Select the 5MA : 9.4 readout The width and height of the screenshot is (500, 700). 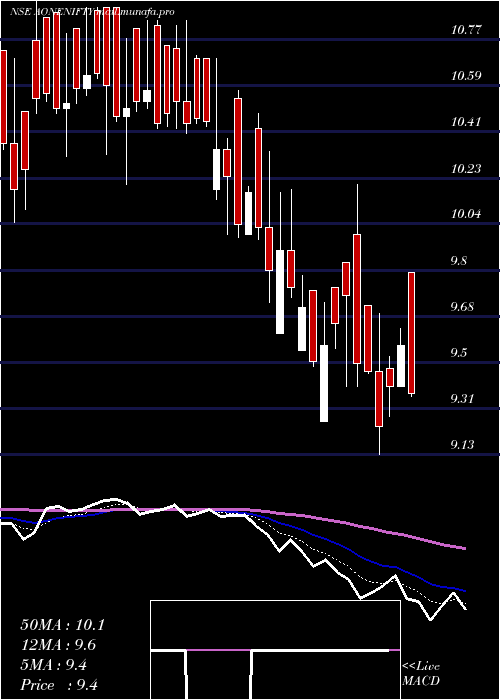click(x=54, y=665)
